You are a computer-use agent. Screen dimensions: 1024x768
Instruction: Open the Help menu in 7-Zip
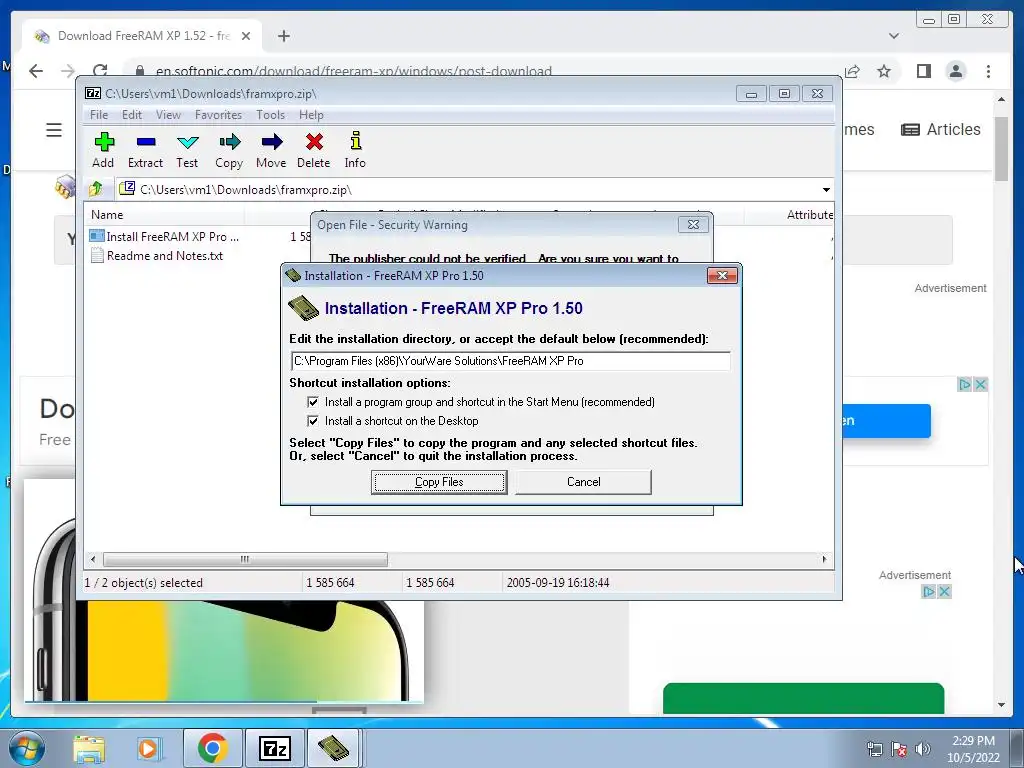[x=312, y=115]
